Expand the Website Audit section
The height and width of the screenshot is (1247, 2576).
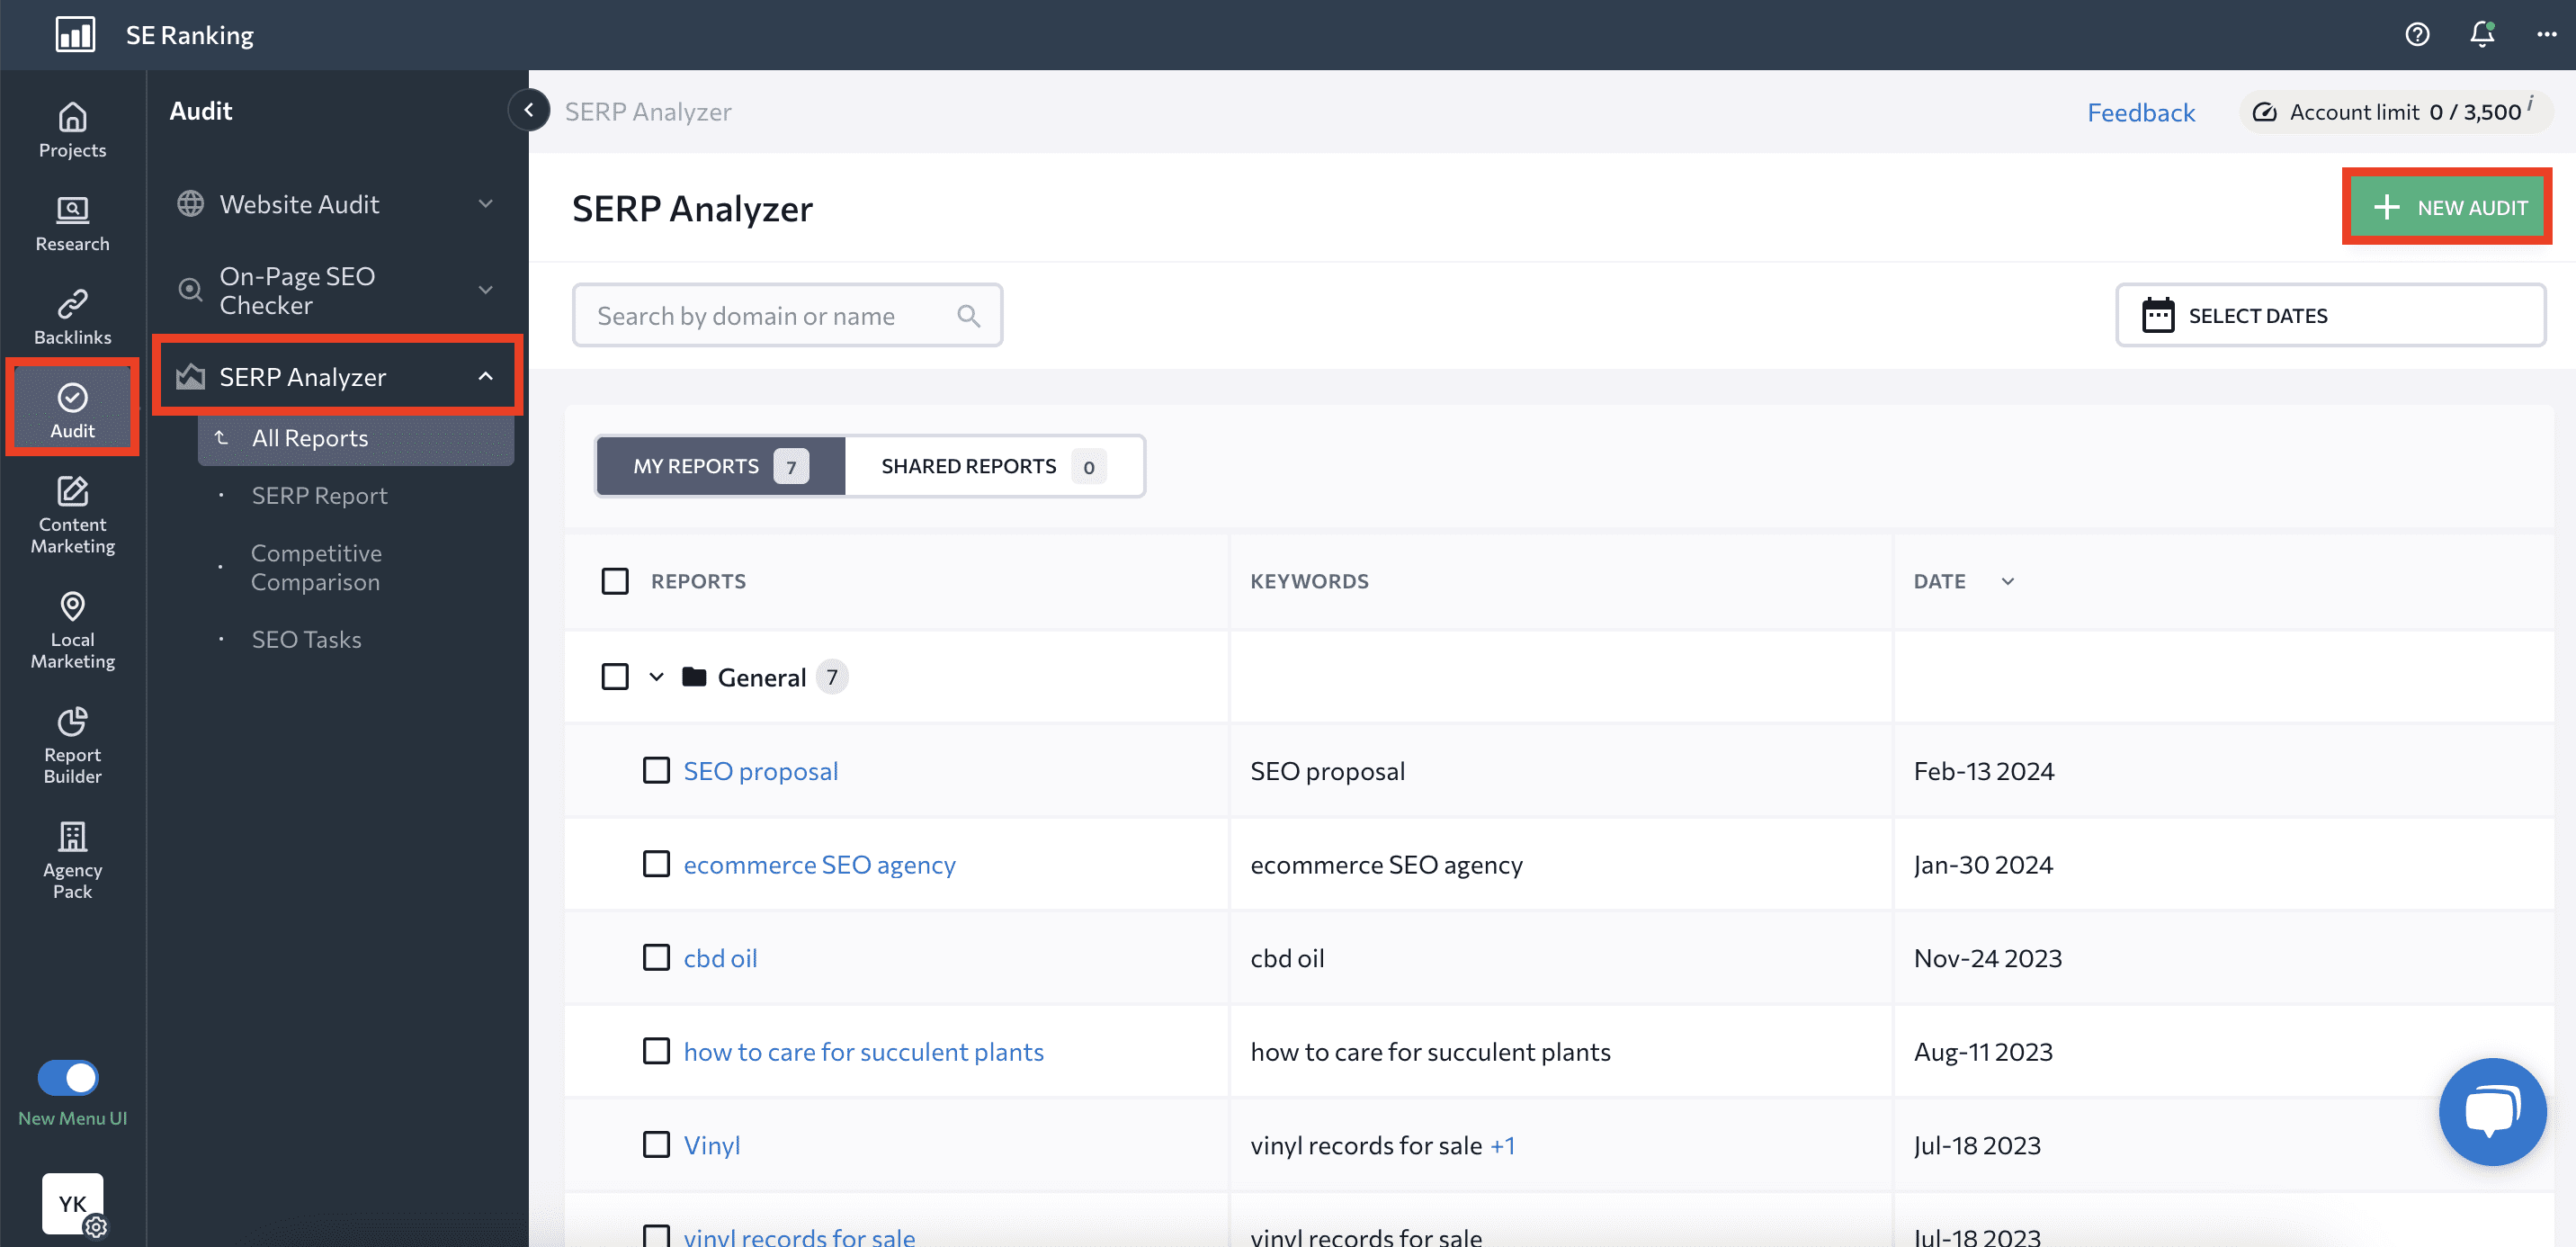[x=300, y=203]
